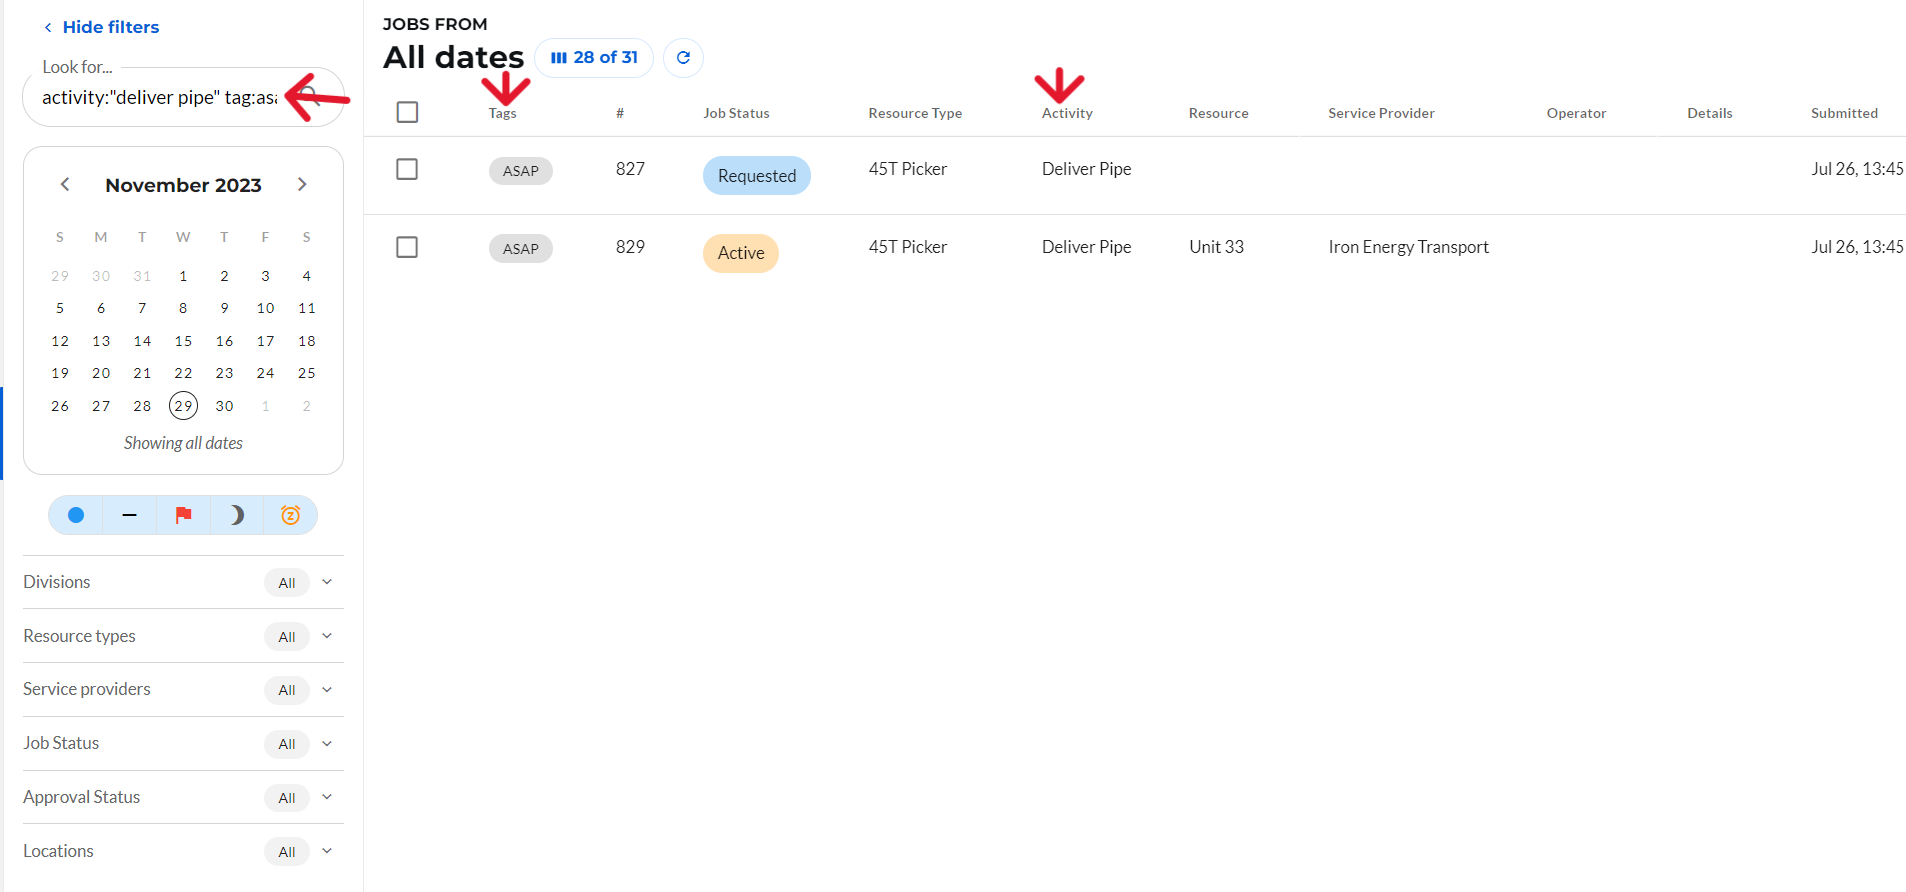Viewport: 1906px width, 892px height.
Task: Sort by Submitted column header
Action: click(x=1844, y=113)
